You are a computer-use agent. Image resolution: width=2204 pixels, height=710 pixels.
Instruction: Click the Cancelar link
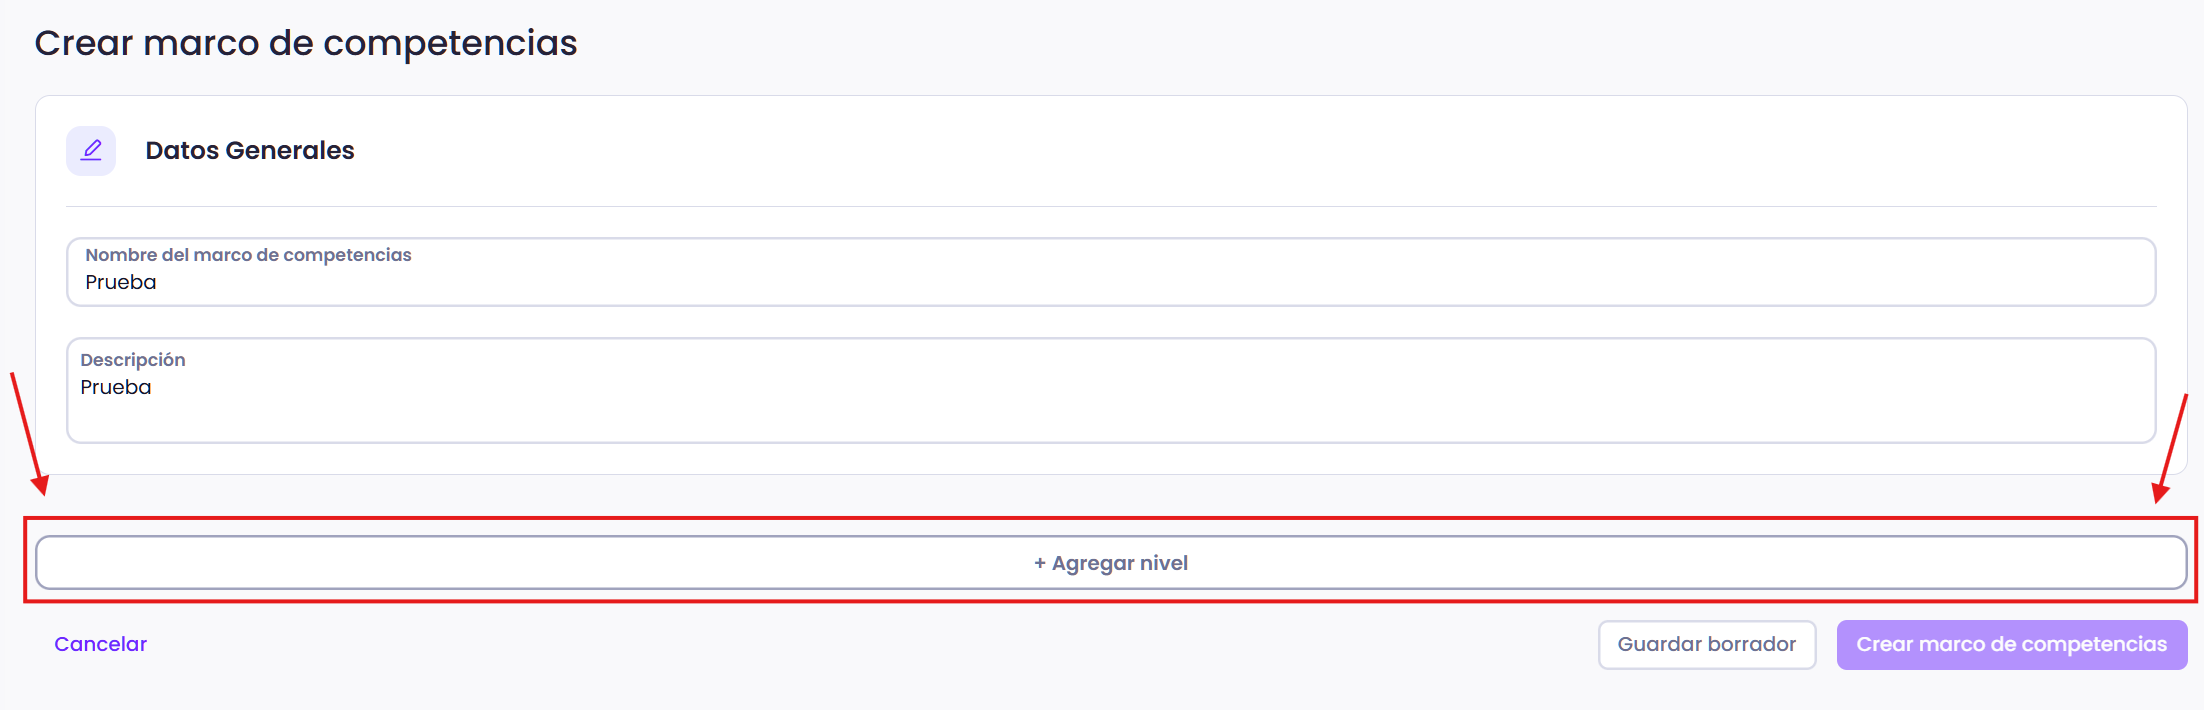(x=100, y=645)
